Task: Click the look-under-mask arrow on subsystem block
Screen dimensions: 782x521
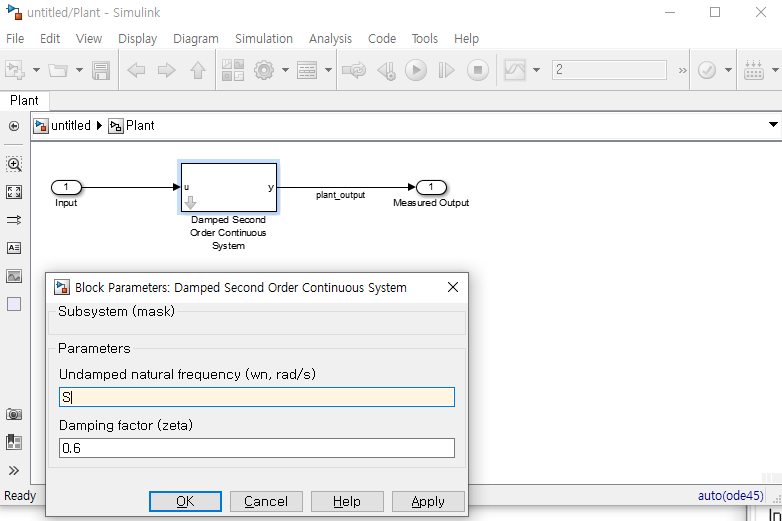Action: click(x=191, y=202)
